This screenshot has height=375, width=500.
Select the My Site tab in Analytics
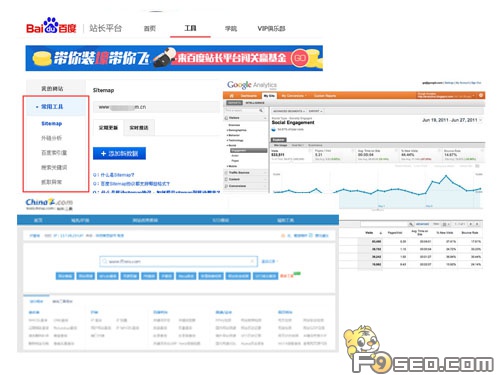coord(269,96)
